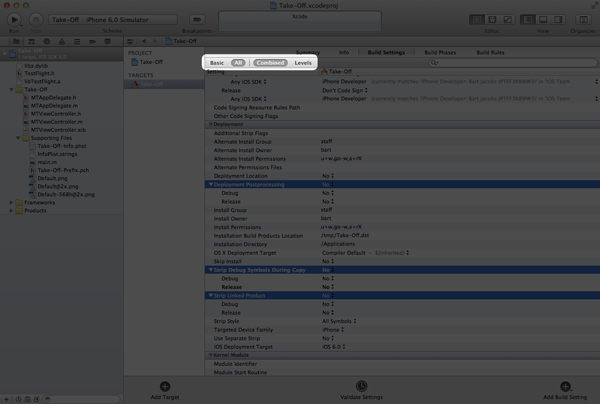Open the Strip Style dropdown

click(x=339, y=321)
